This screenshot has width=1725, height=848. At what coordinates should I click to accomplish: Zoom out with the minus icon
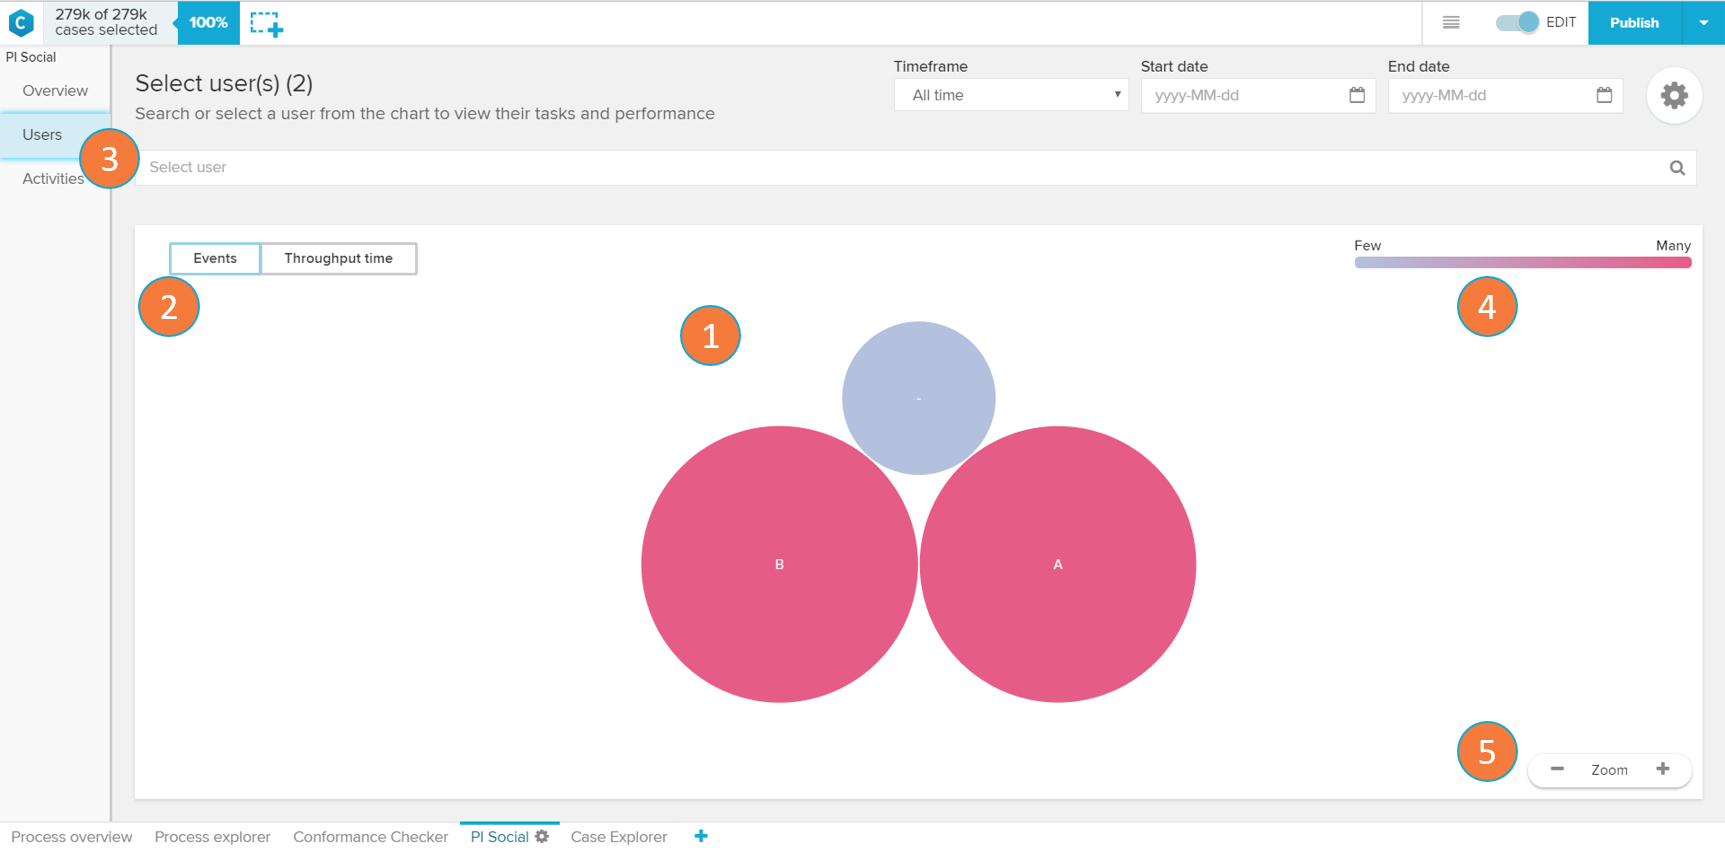point(1557,769)
